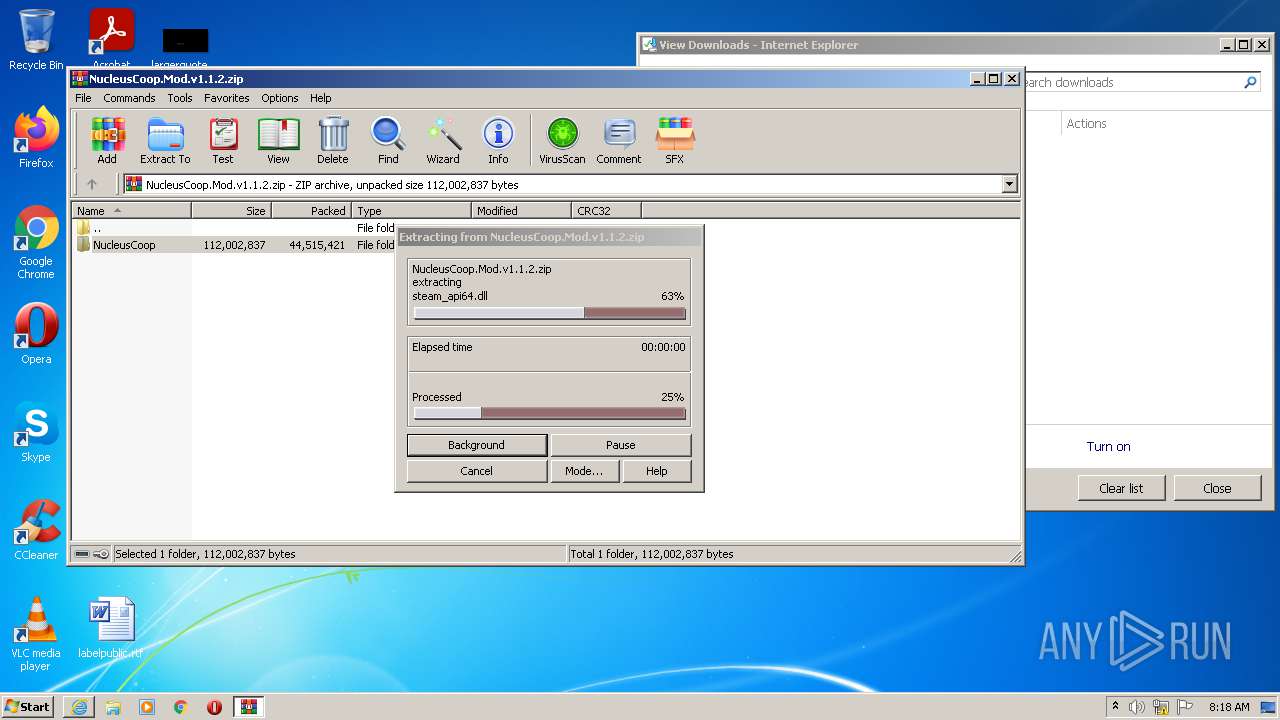Click Windows Explorer taskbar icon
The image size is (1280, 720).
113,707
